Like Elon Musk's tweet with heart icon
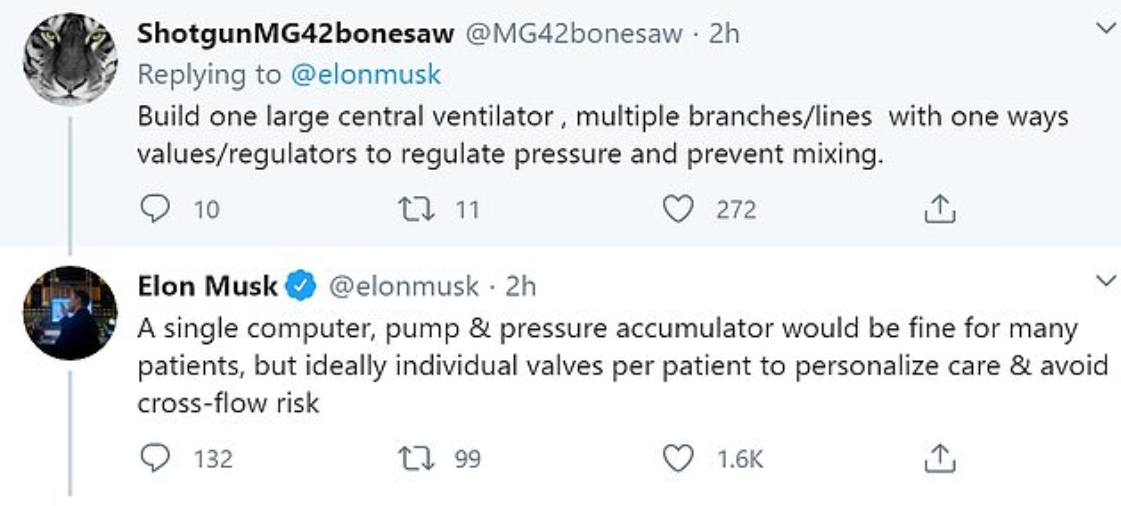Screen dimensions: 1121x506 point(677,458)
